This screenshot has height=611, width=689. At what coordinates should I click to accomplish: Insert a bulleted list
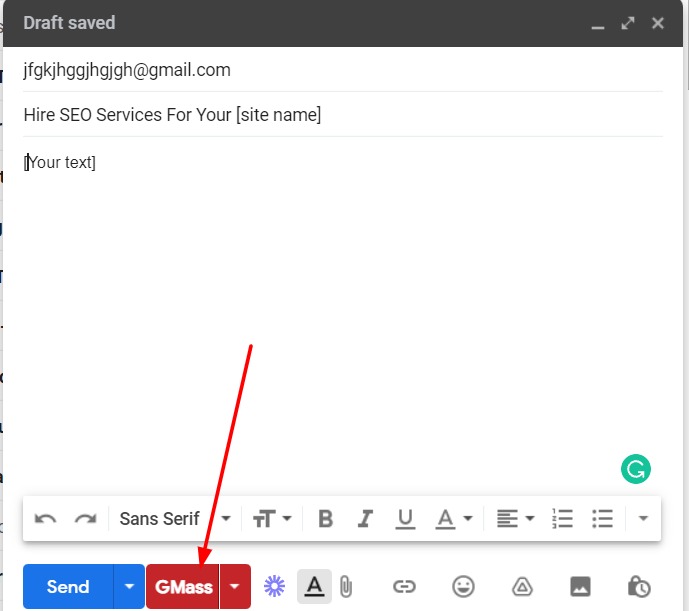click(x=602, y=519)
